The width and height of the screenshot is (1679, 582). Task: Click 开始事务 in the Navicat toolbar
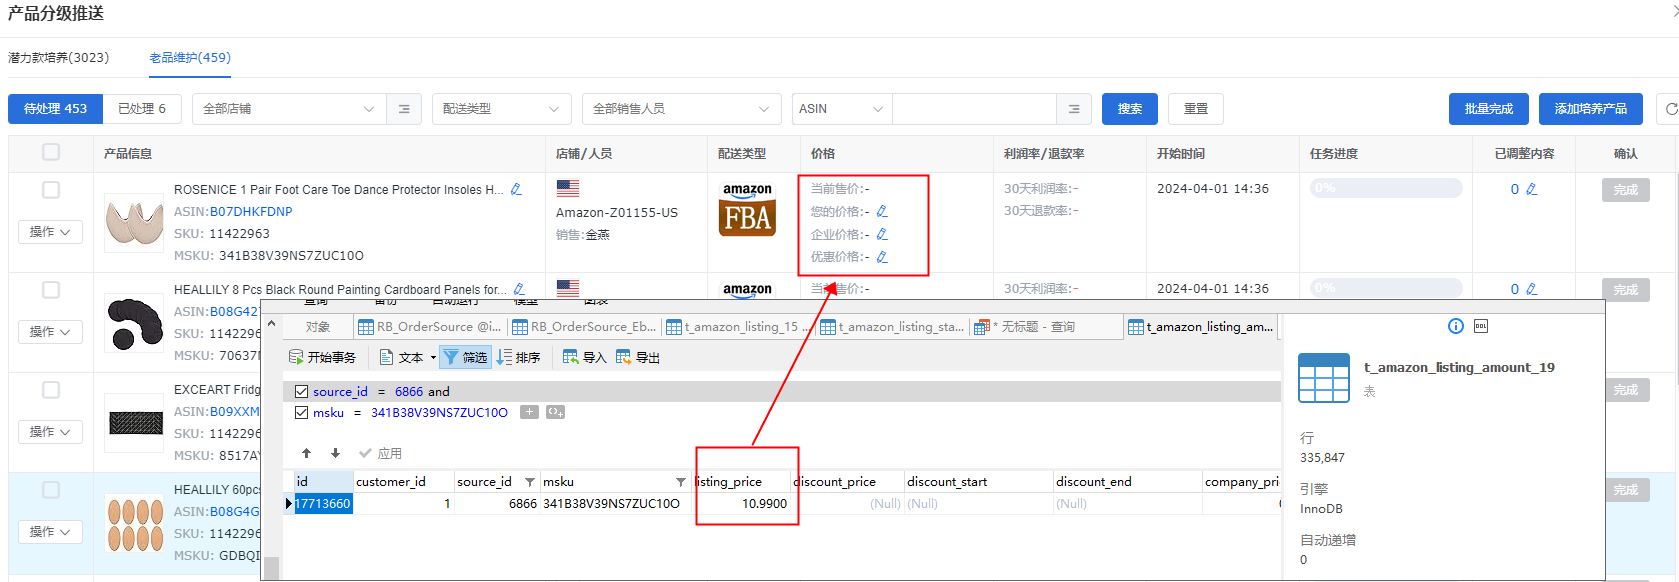point(322,357)
